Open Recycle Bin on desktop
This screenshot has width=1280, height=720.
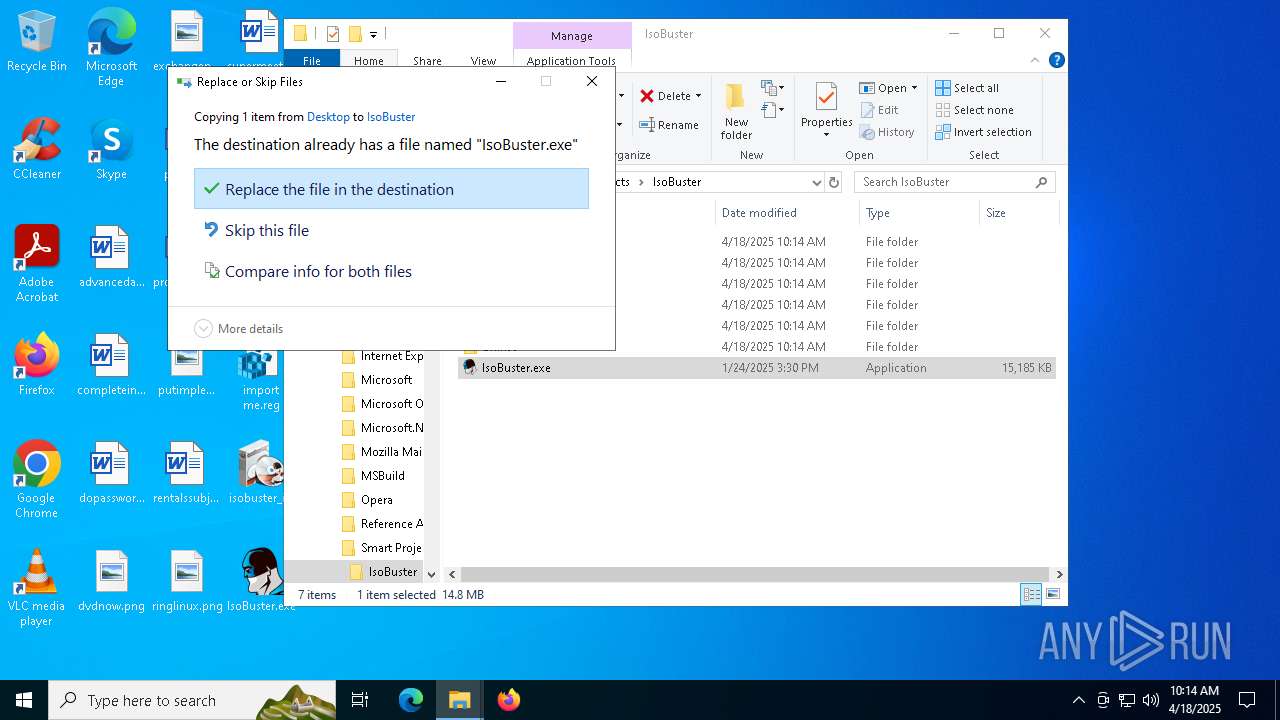tap(37, 42)
